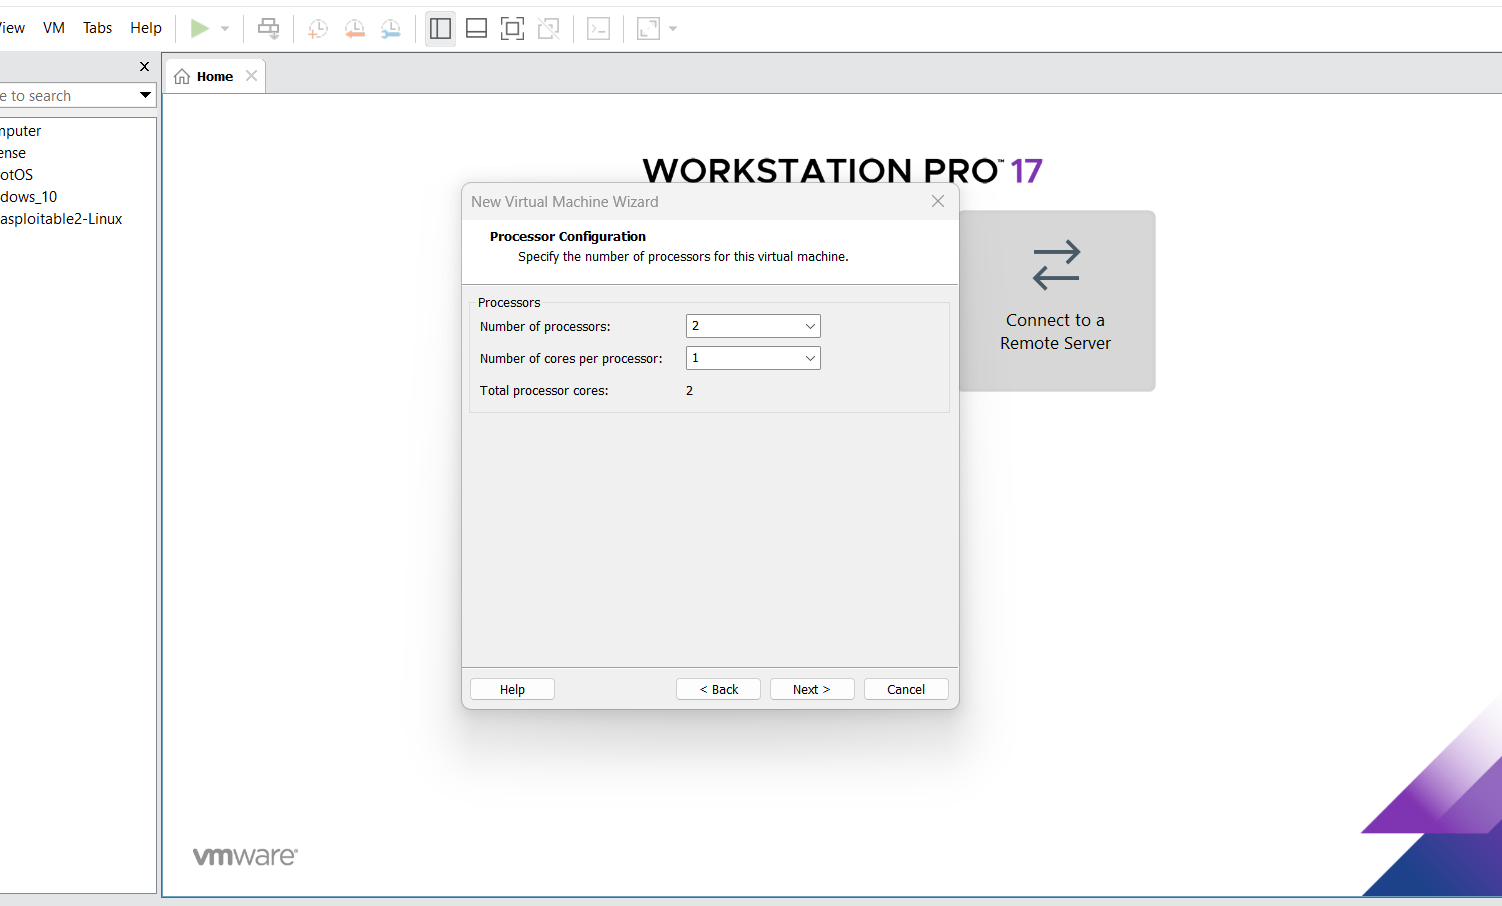Image resolution: width=1502 pixels, height=906 pixels.
Task: Open the power options dropdown arrow
Action: [225, 29]
